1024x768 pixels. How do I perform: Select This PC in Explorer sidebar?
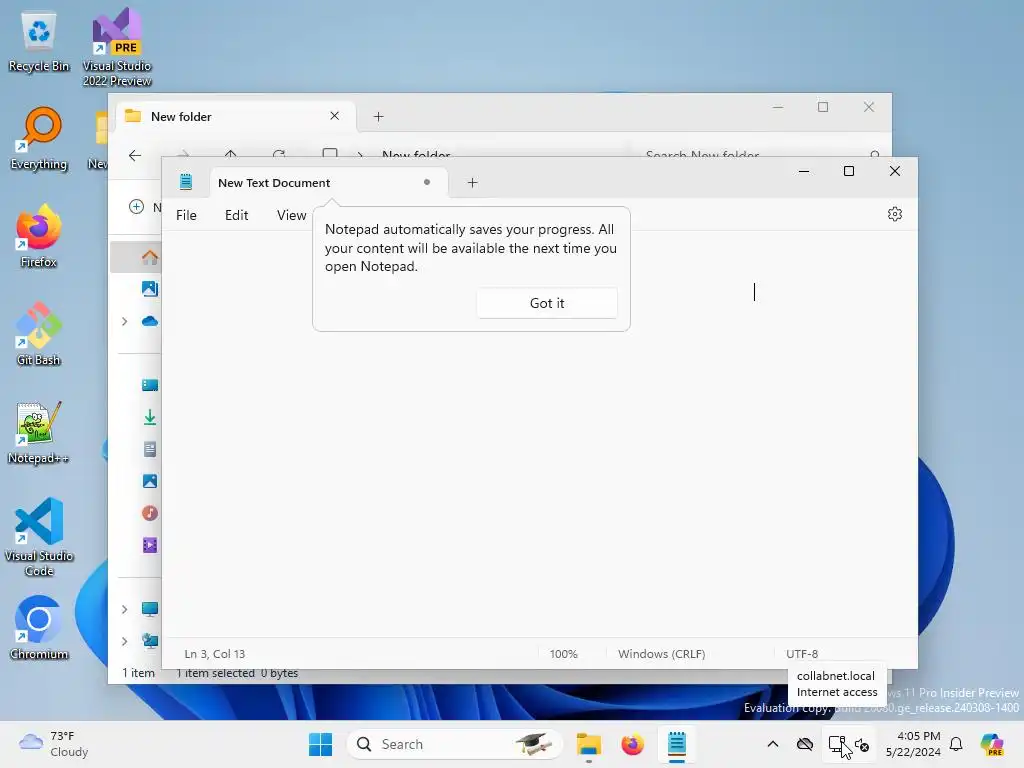[150, 609]
